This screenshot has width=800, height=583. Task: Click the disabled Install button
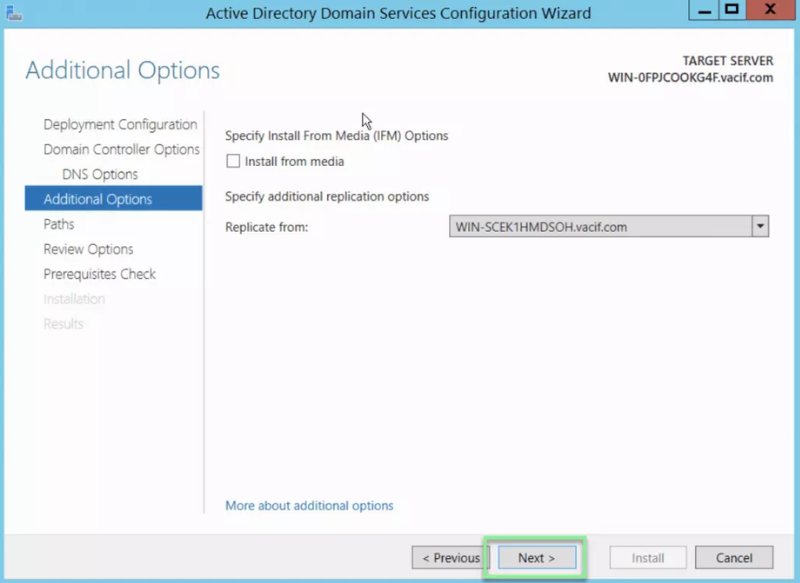[x=647, y=557]
